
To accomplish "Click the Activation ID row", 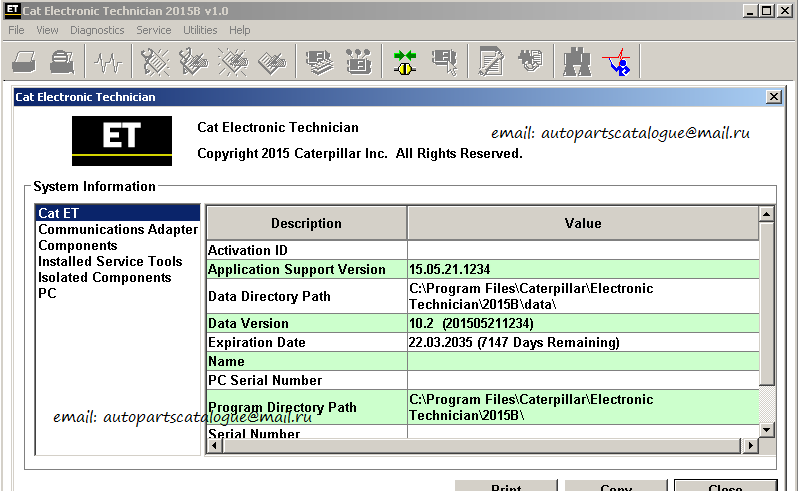I will (x=482, y=250).
